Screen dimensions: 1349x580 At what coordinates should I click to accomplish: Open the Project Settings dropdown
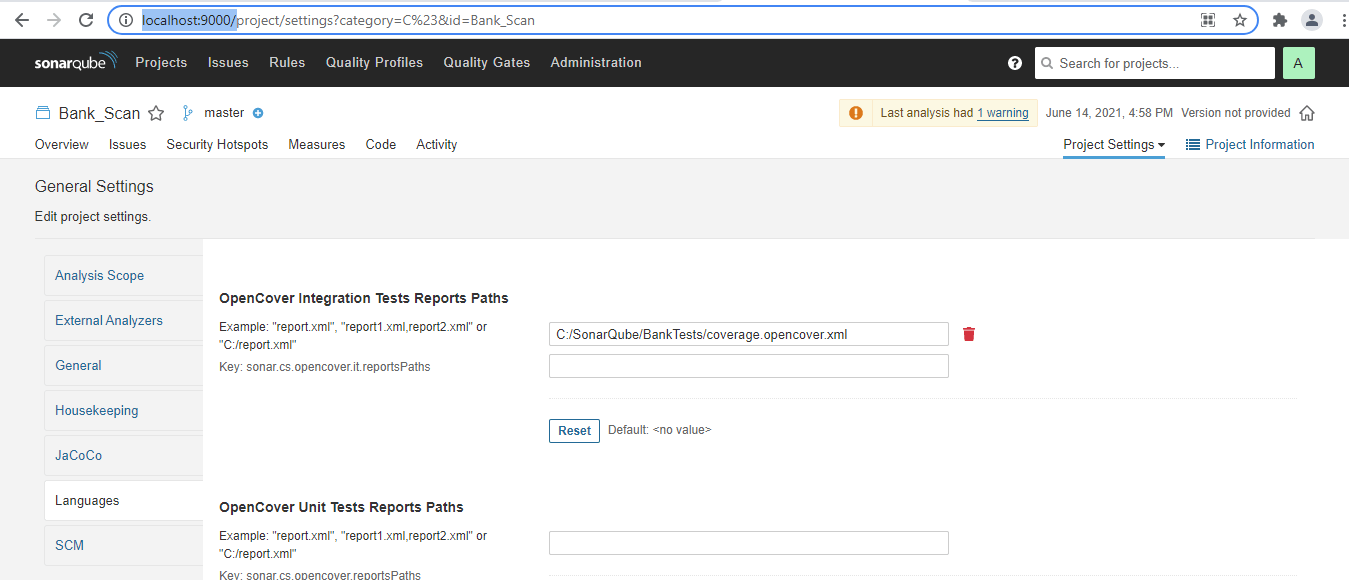tap(1113, 144)
